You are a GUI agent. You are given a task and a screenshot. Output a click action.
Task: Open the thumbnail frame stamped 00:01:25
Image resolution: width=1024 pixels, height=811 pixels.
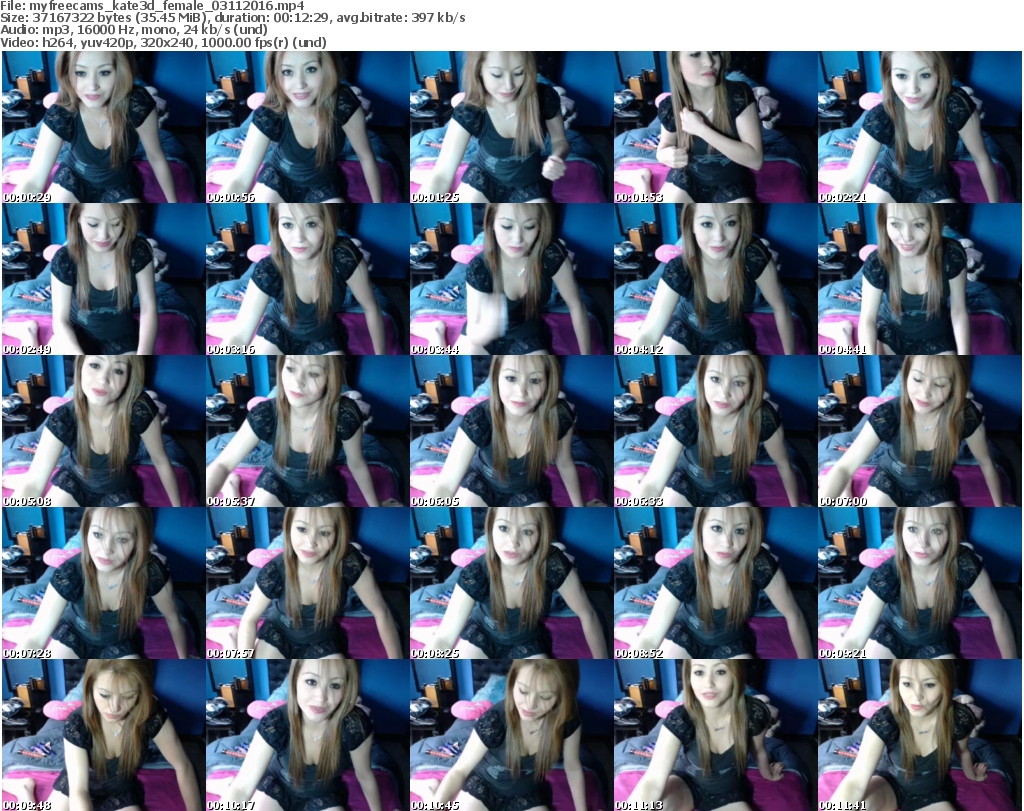(x=511, y=127)
